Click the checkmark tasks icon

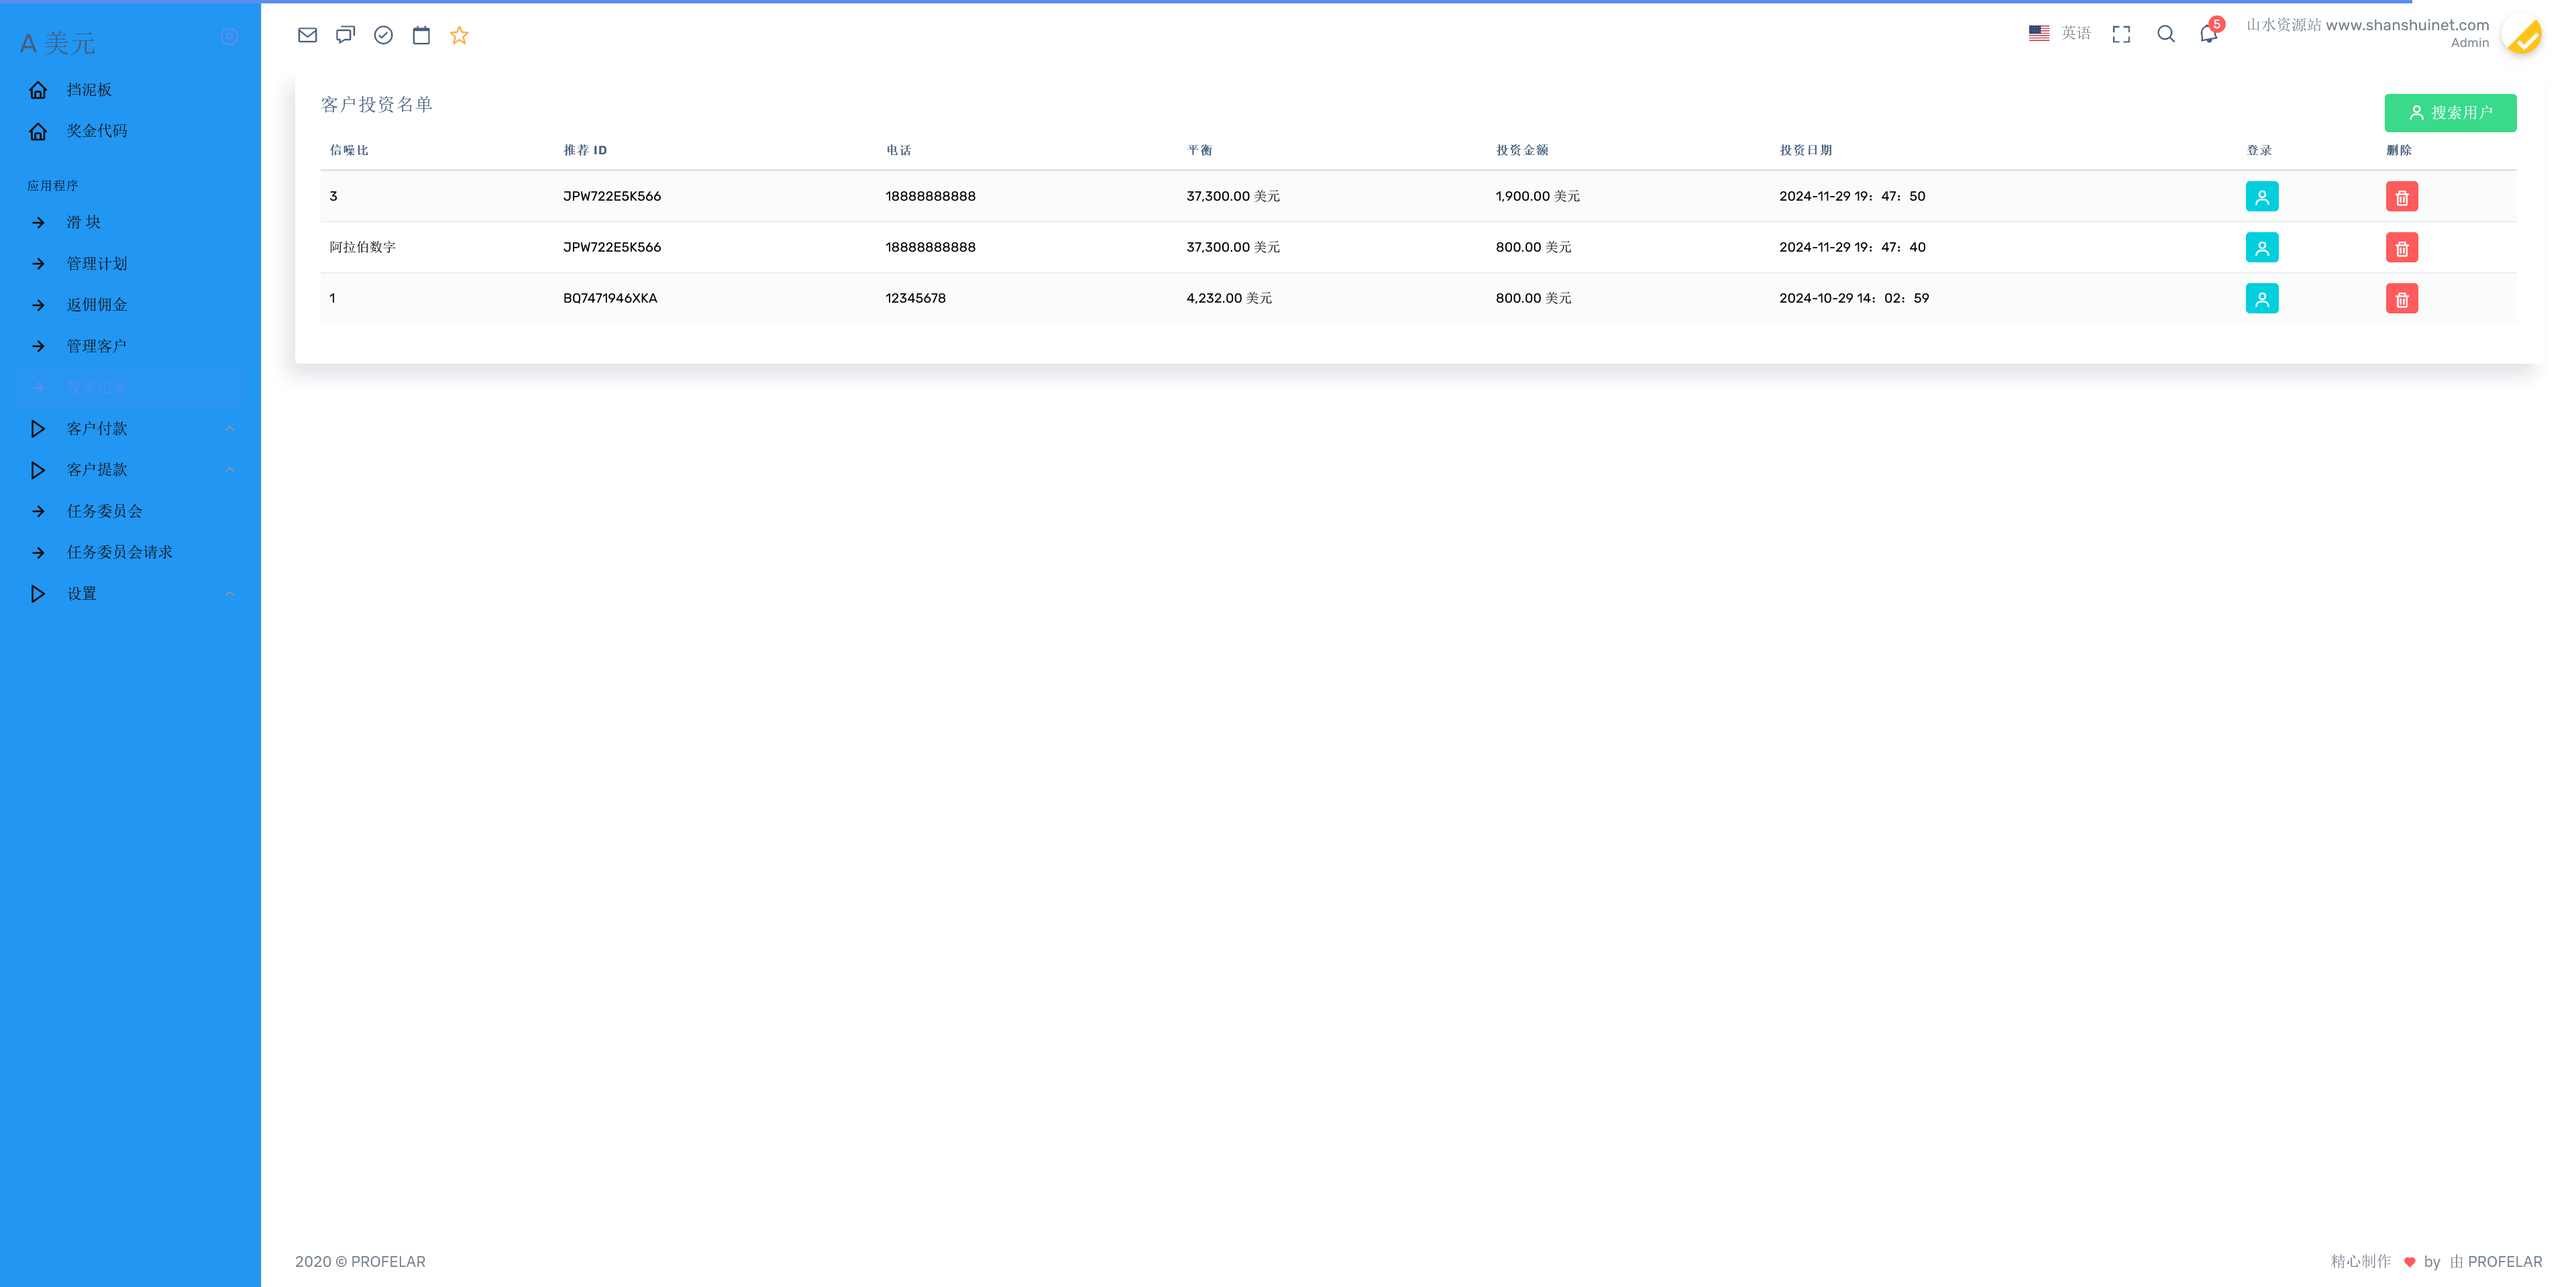click(383, 35)
